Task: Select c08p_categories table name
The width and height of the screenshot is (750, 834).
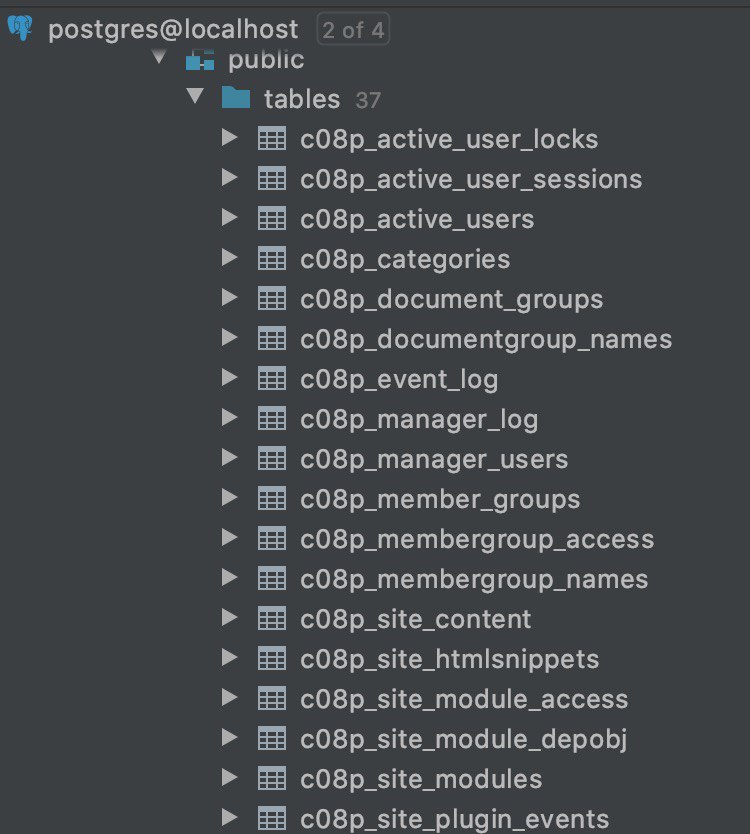Action: [405, 260]
